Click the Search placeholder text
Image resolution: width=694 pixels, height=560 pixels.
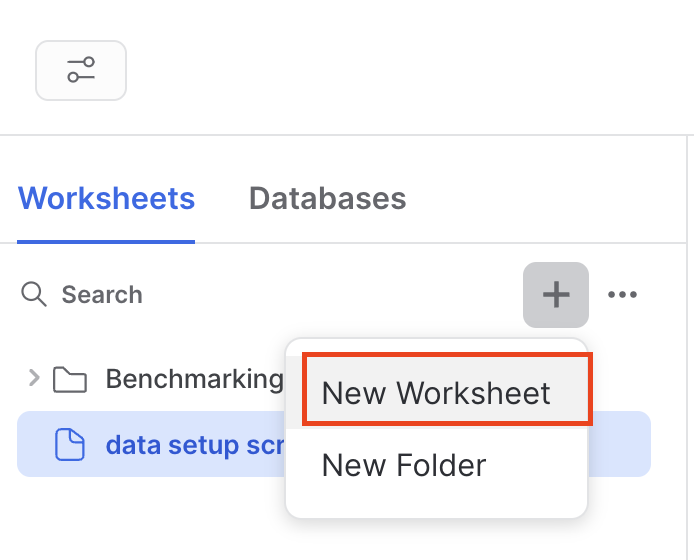[x=102, y=294]
